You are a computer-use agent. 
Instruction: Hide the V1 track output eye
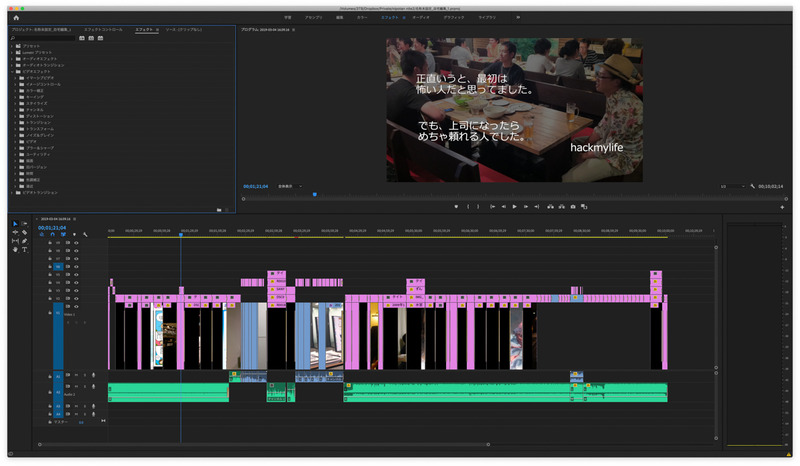tap(77, 306)
